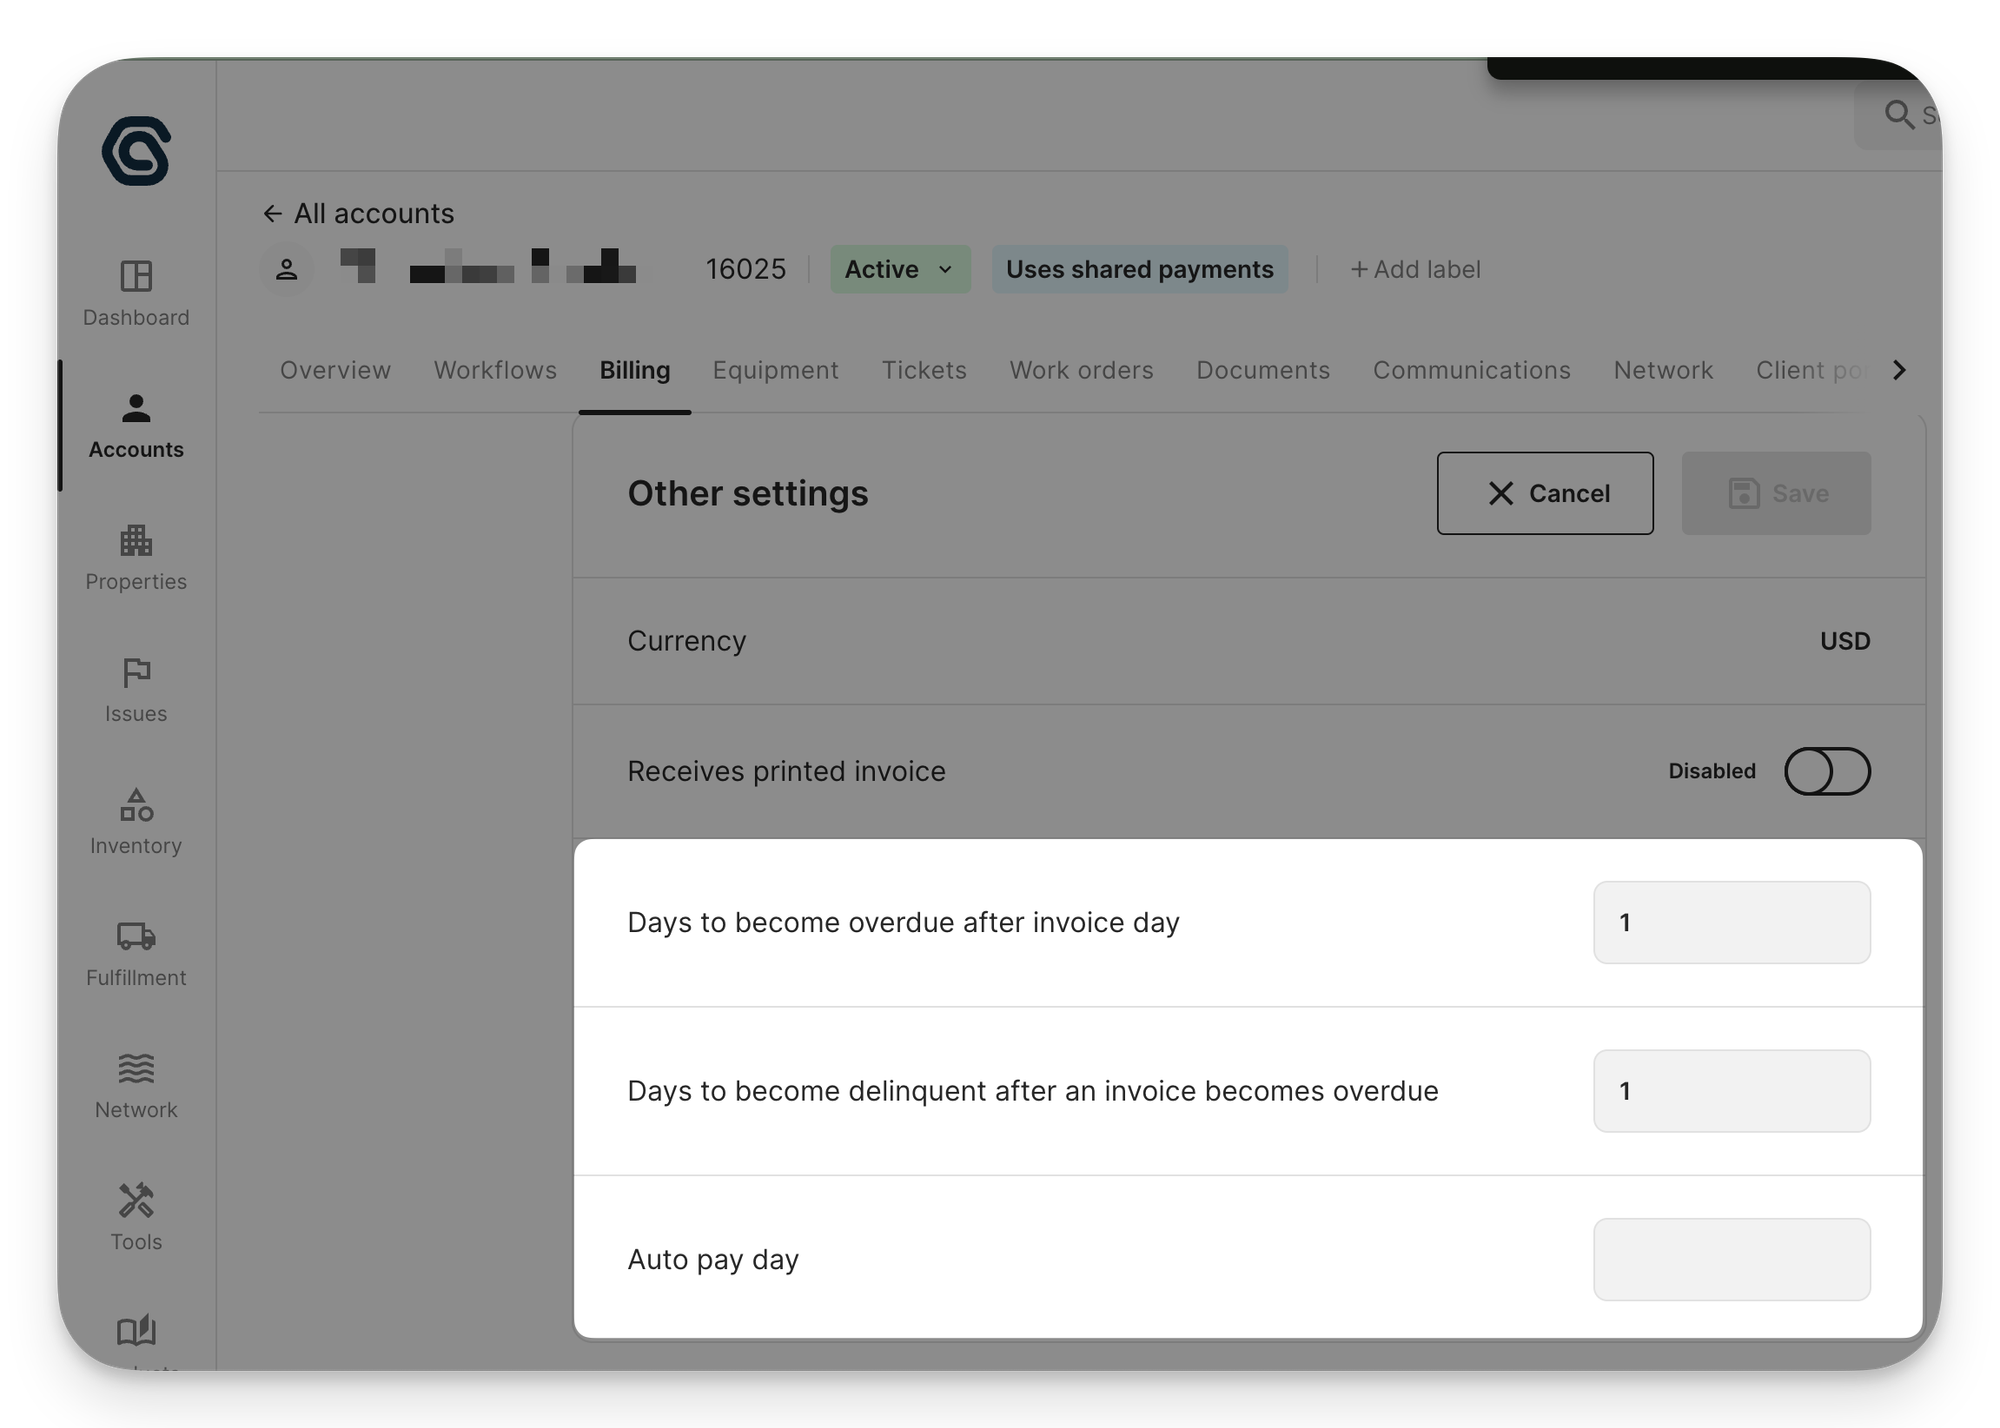Screen dimensions: 2000x1428
Task: Click Add label next to account
Action: click(1415, 269)
